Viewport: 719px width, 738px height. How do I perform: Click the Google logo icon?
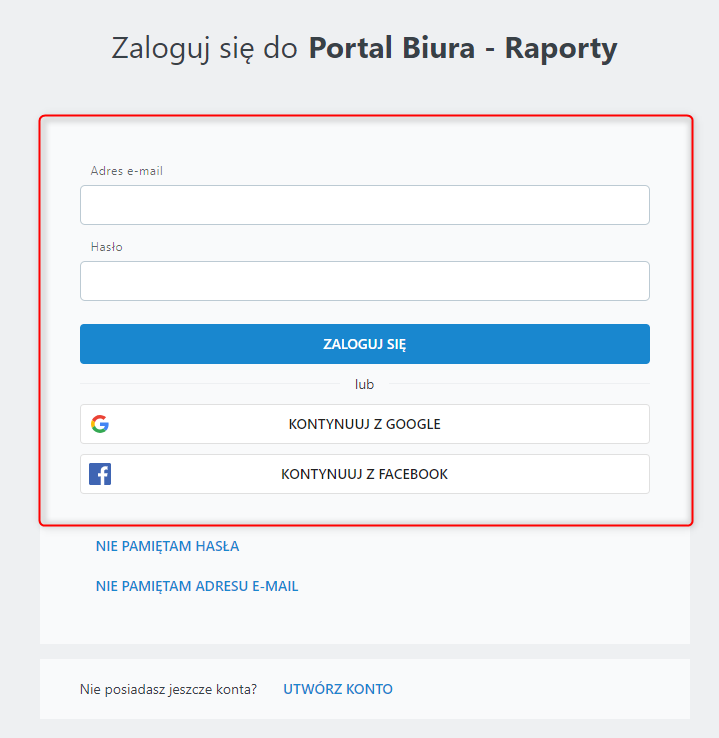tap(100, 424)
